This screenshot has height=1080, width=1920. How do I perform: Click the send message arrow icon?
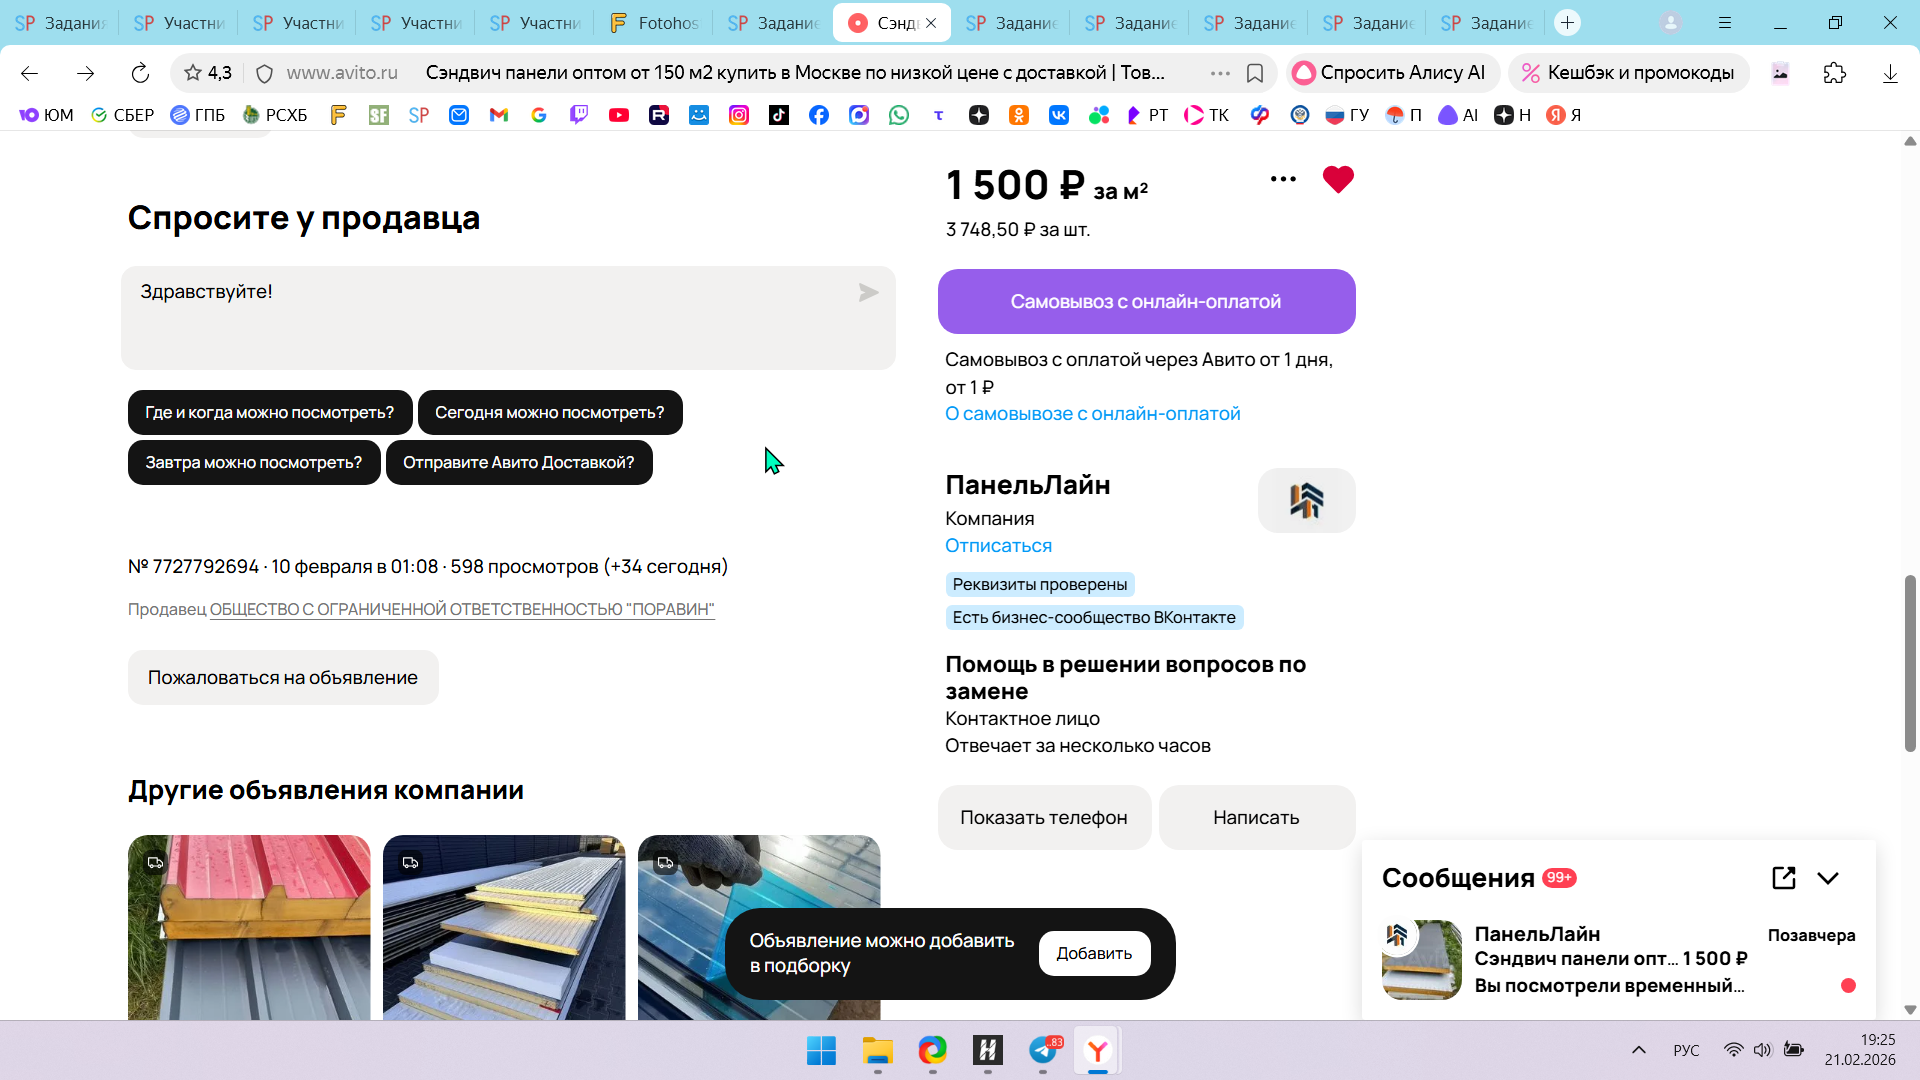click(868, 292)
